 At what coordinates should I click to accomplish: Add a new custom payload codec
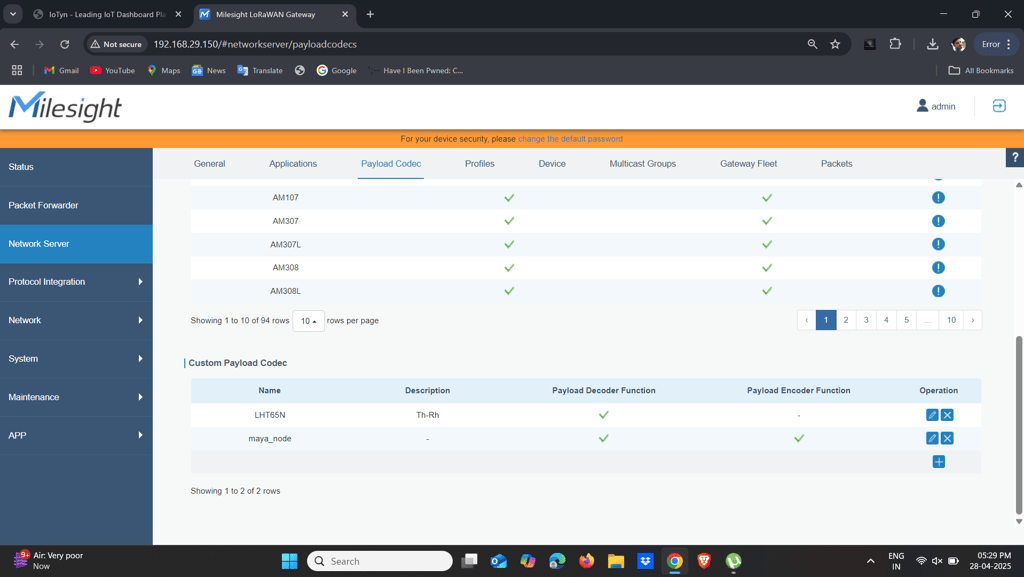[x=938, y=462]
